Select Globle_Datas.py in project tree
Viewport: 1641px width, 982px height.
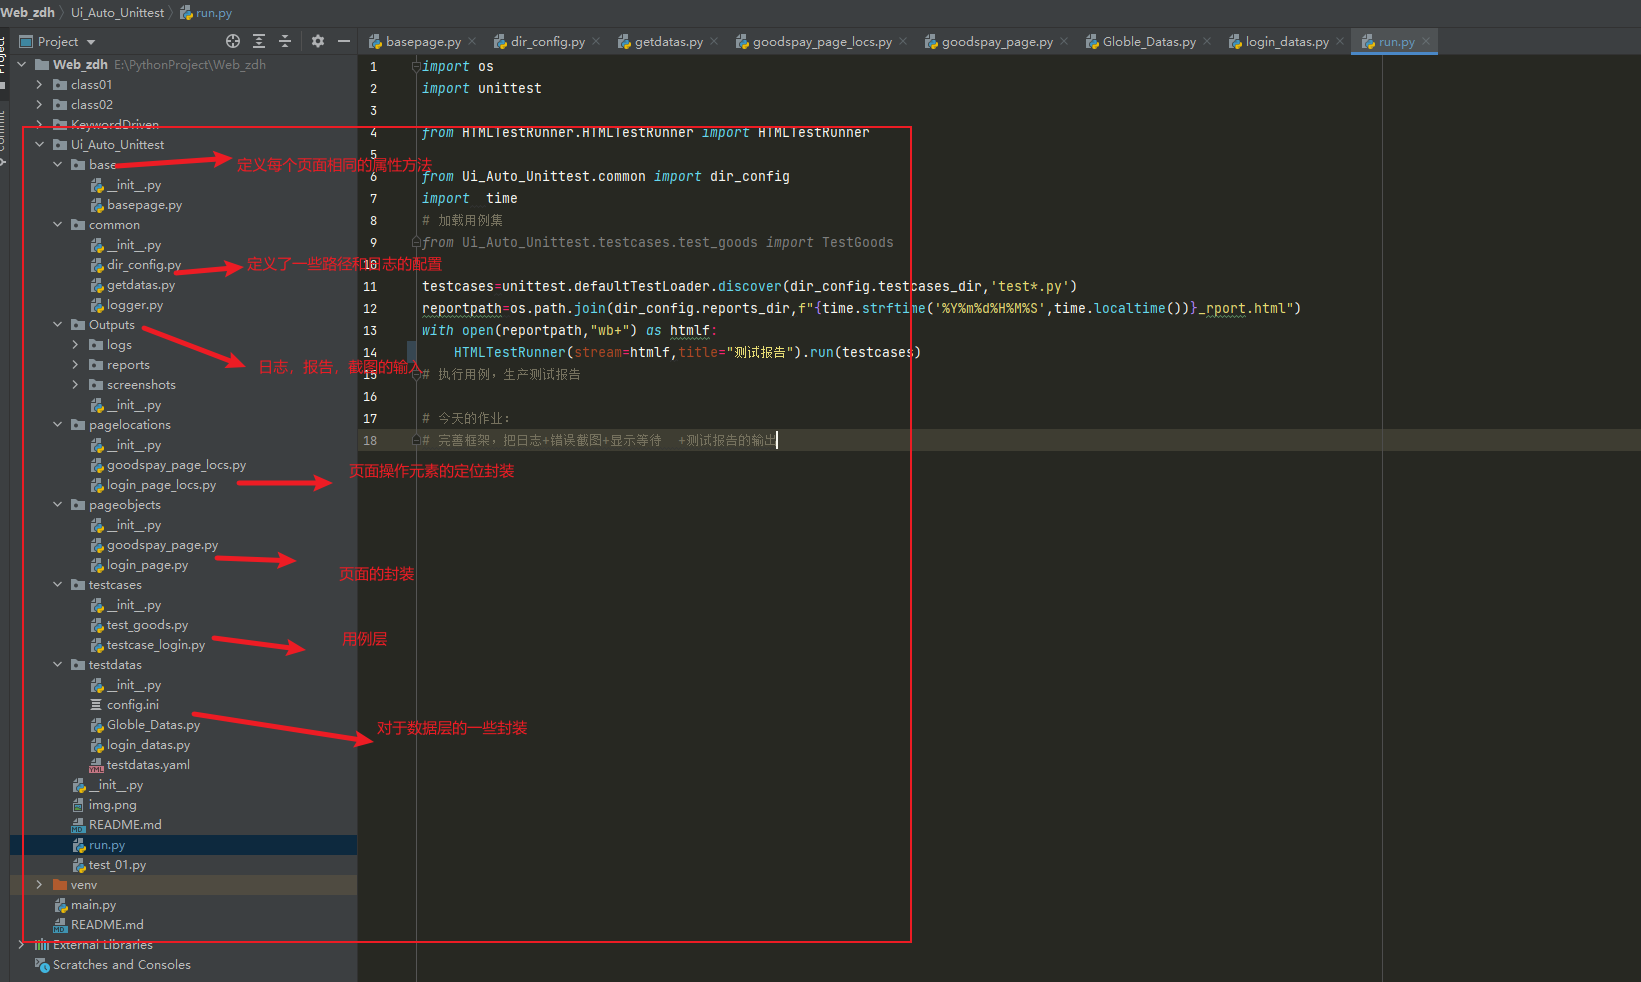[x=153, y=725]
